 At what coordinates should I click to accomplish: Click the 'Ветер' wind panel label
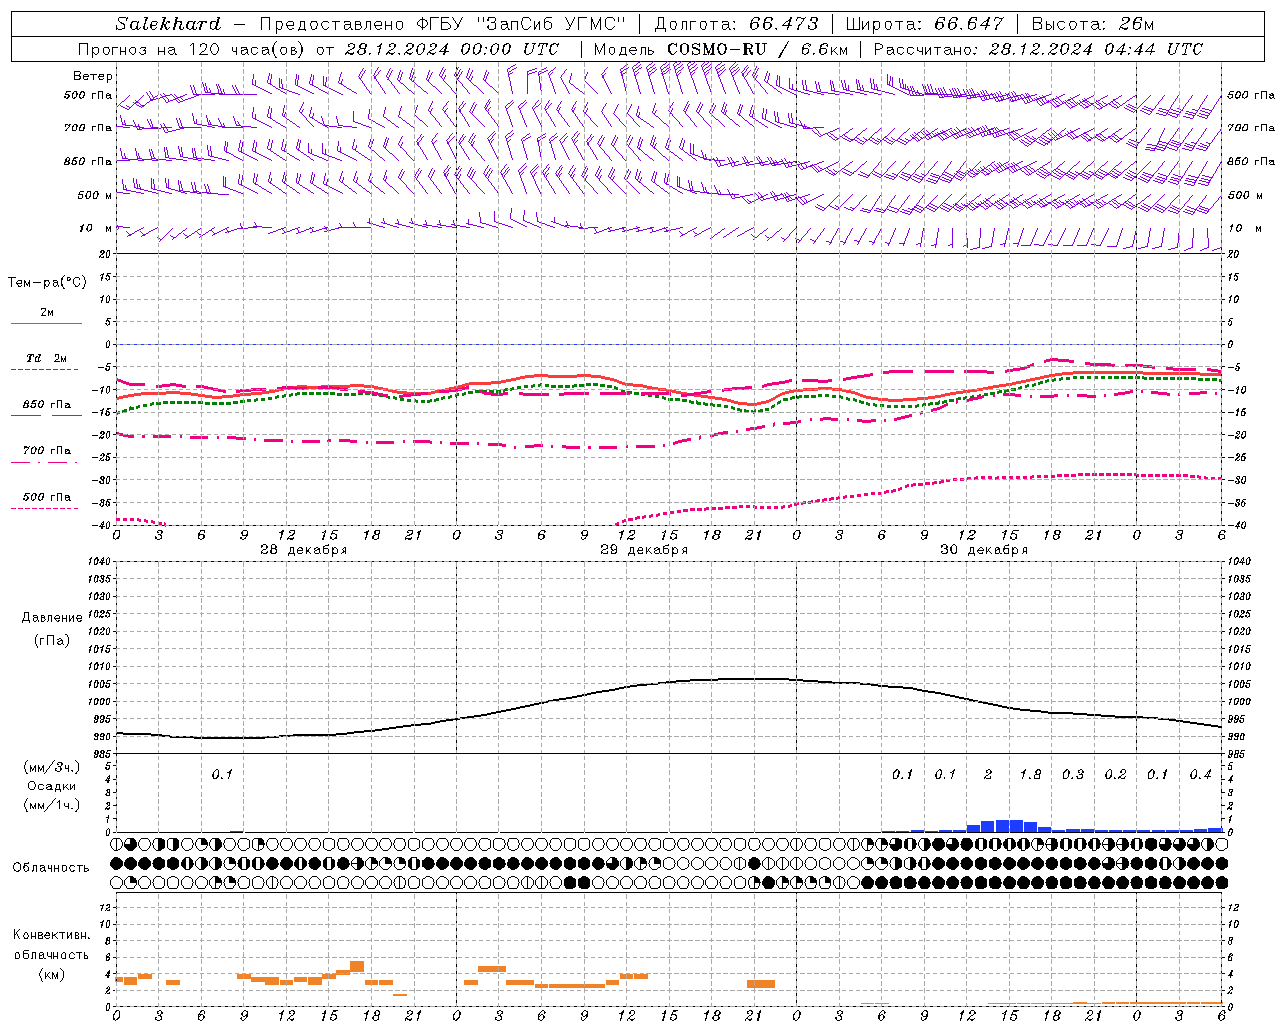click(93, 76)
